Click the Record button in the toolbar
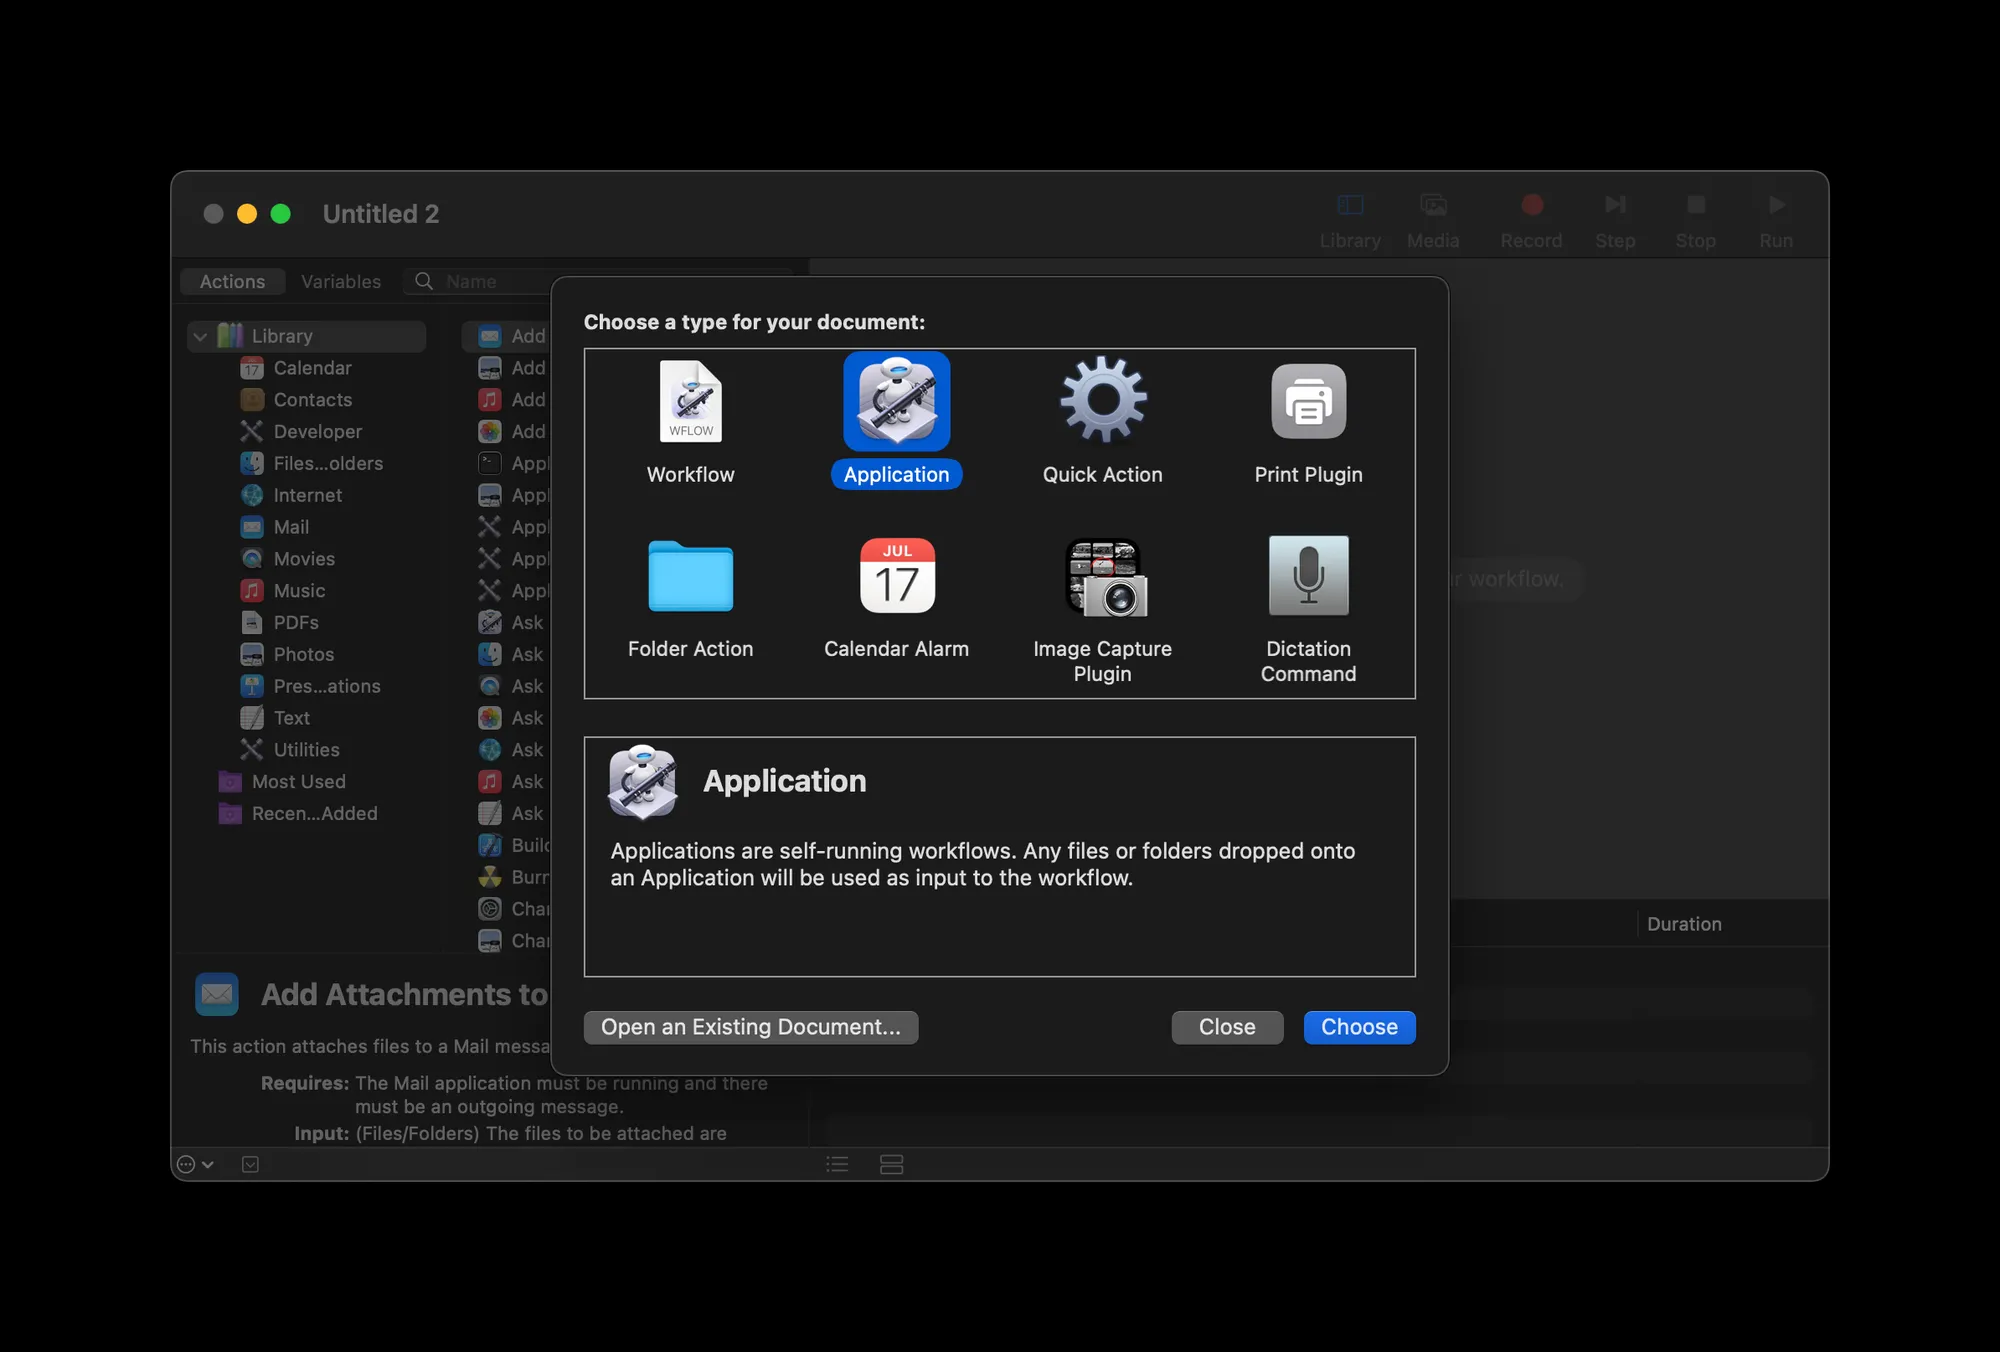 [1531, 205]
